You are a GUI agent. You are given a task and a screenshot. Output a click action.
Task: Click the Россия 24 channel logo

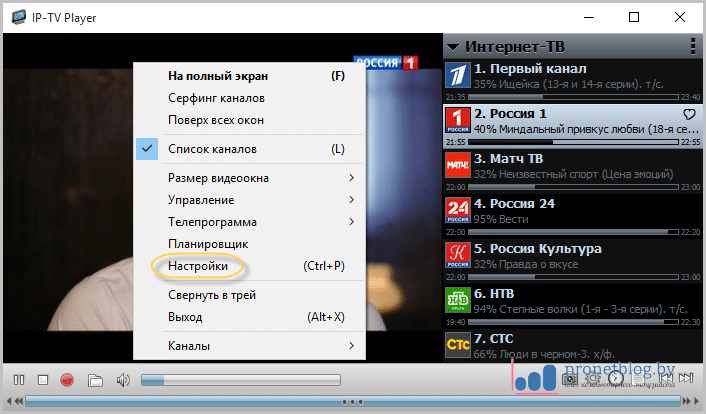tap(458, 210)
